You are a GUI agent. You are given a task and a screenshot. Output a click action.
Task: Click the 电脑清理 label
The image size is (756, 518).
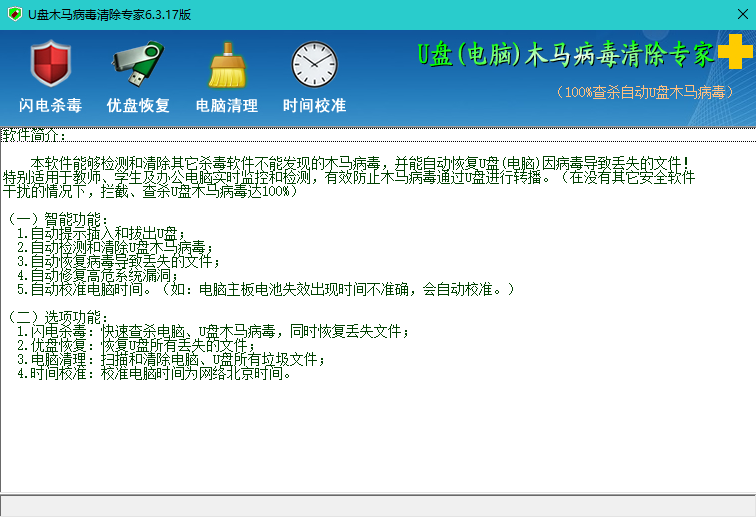click(227, 105)
